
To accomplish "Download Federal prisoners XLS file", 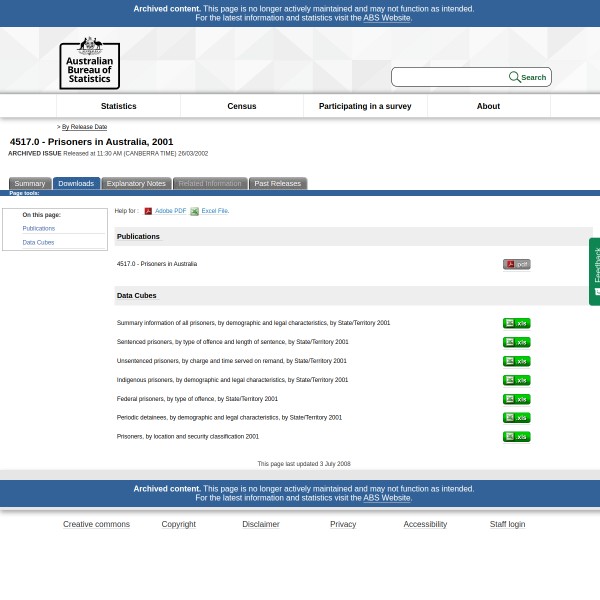I will tap(516, 400).
